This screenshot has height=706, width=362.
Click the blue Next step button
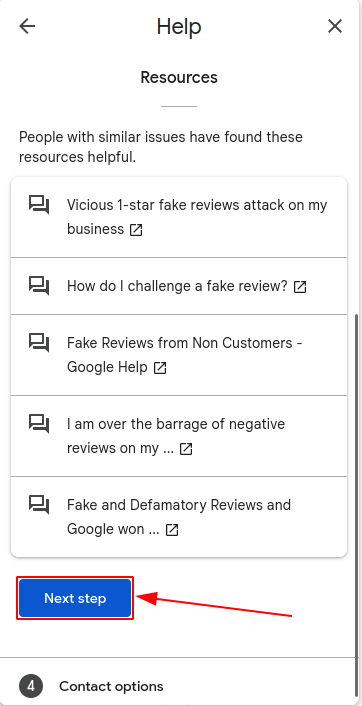[x=75, y=598]
